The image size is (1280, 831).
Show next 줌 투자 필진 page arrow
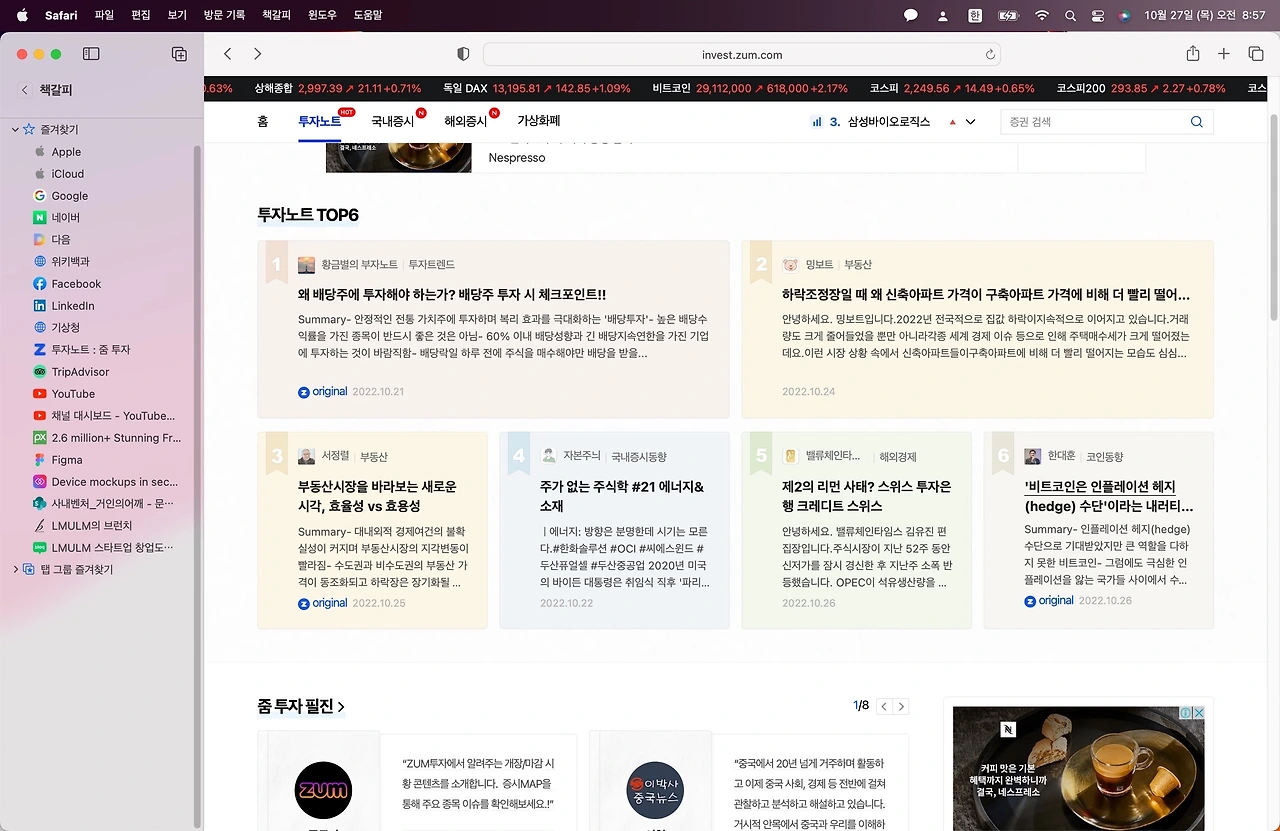coord(901,707)
